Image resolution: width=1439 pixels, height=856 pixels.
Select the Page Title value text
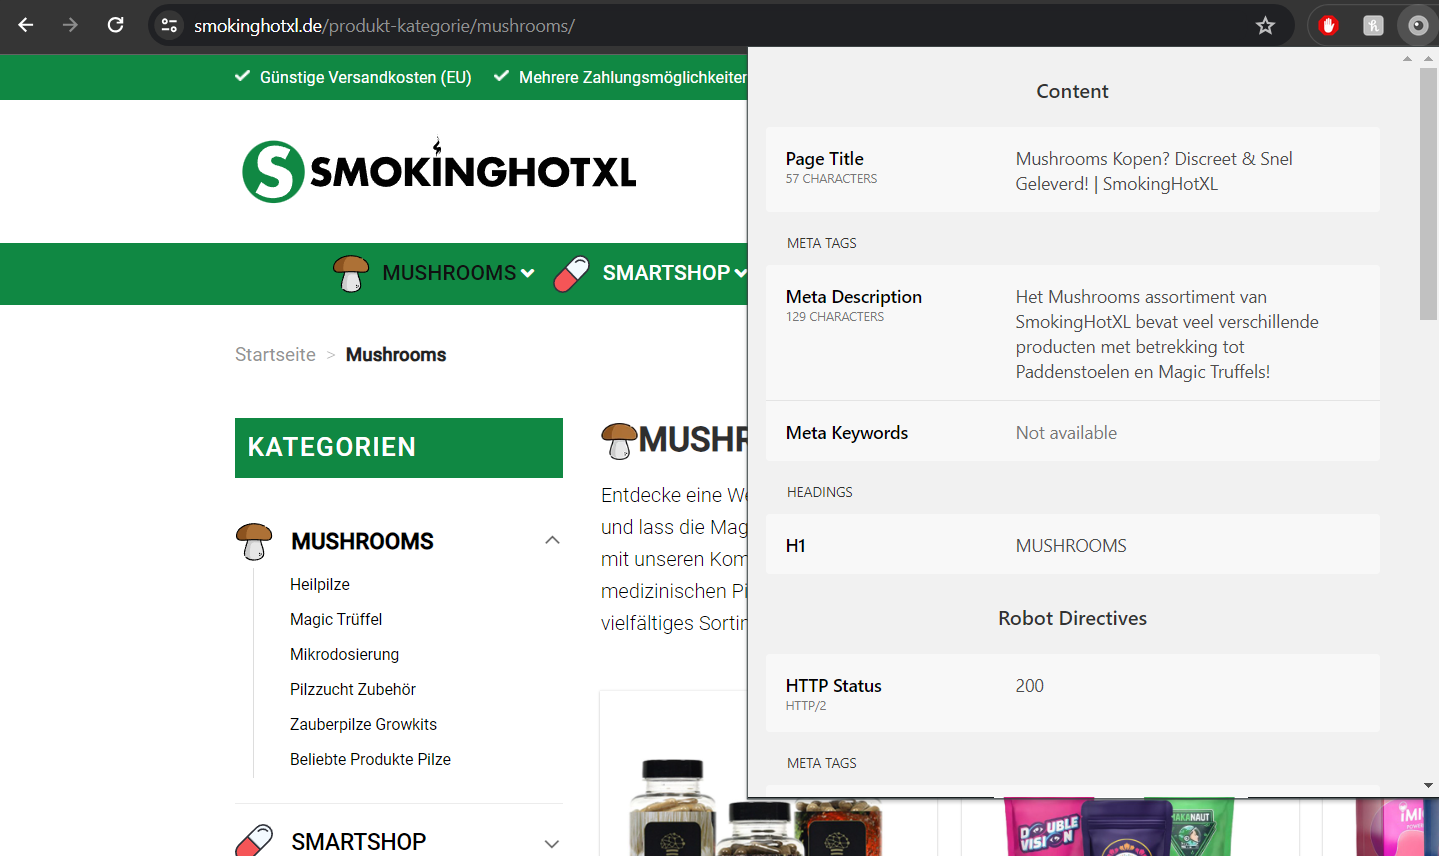point(1154,171)
